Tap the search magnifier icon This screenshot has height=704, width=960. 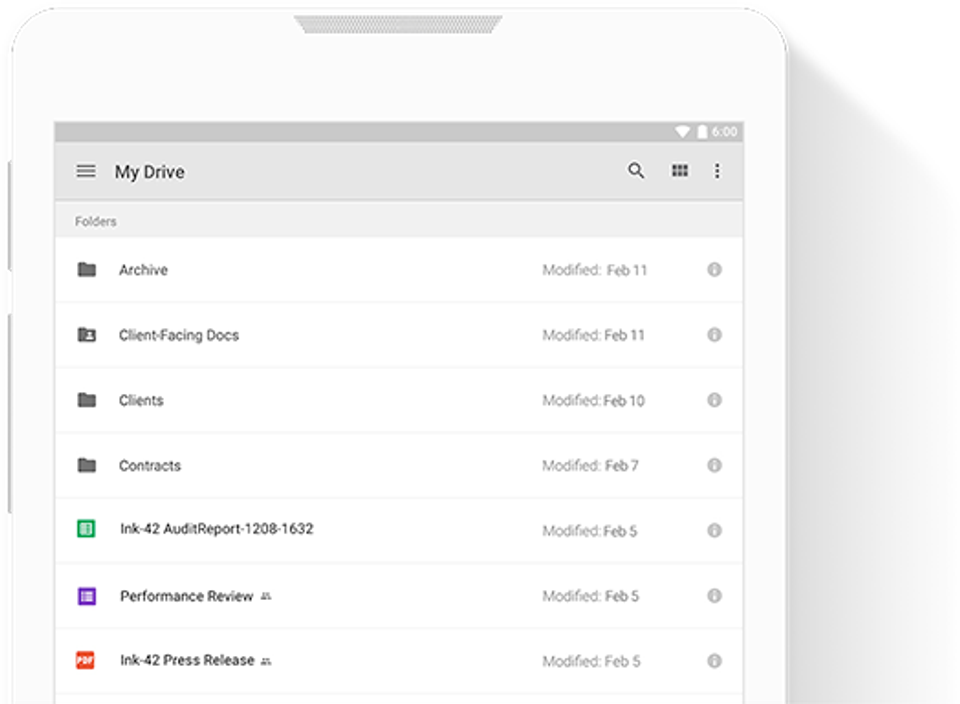[x=636, y=171]
